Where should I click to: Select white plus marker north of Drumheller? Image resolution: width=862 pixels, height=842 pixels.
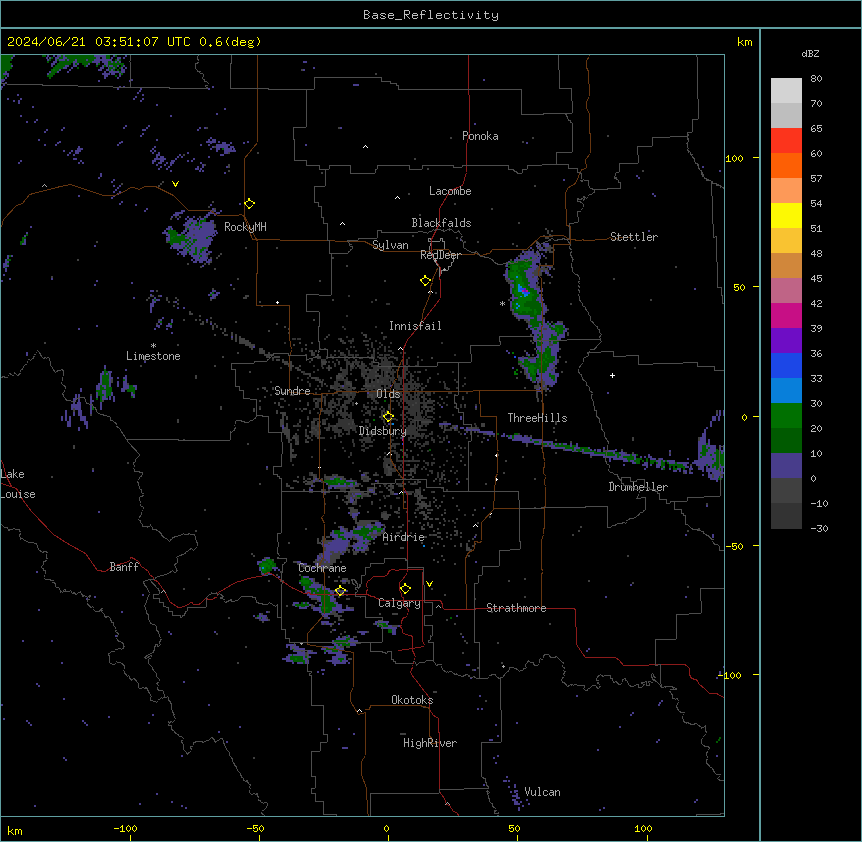point(612,375)
